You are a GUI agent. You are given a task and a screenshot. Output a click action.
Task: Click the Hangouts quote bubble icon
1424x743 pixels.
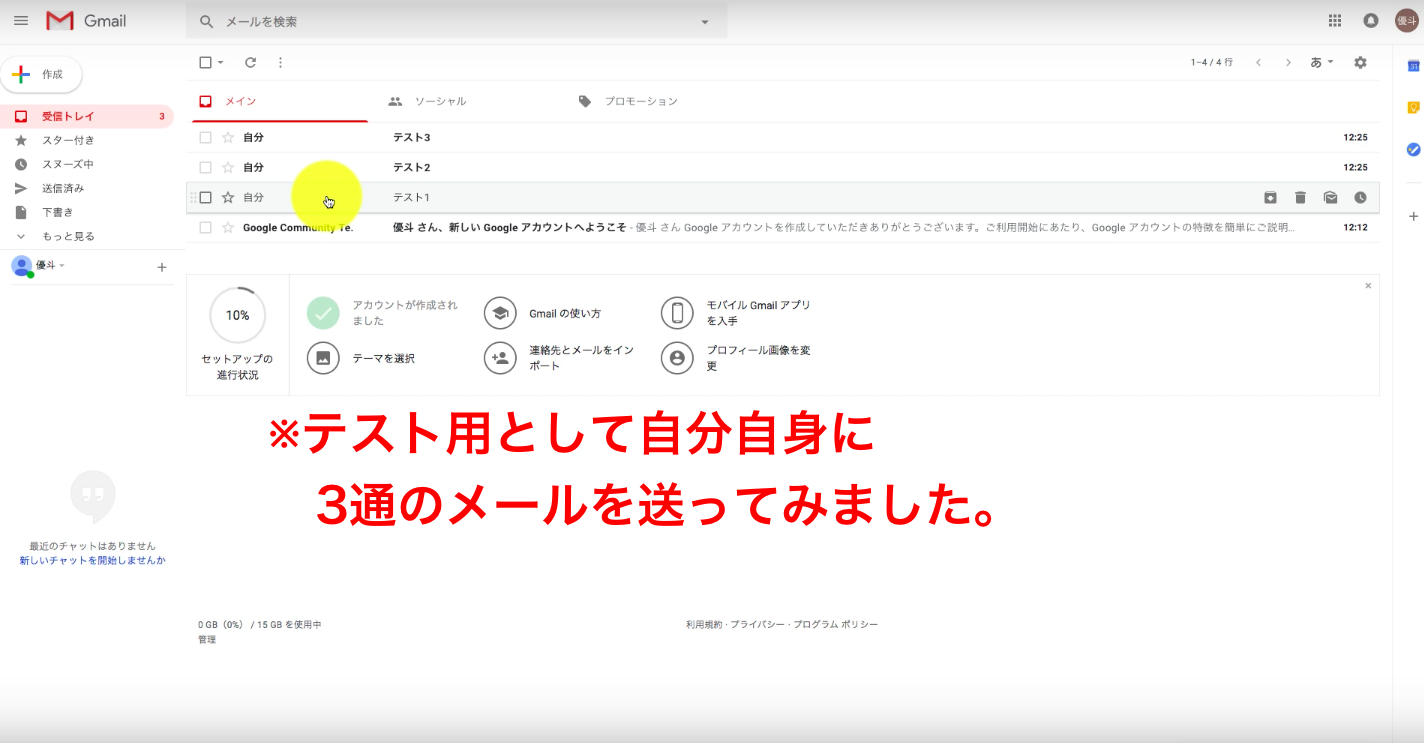[x=93, y=497]
